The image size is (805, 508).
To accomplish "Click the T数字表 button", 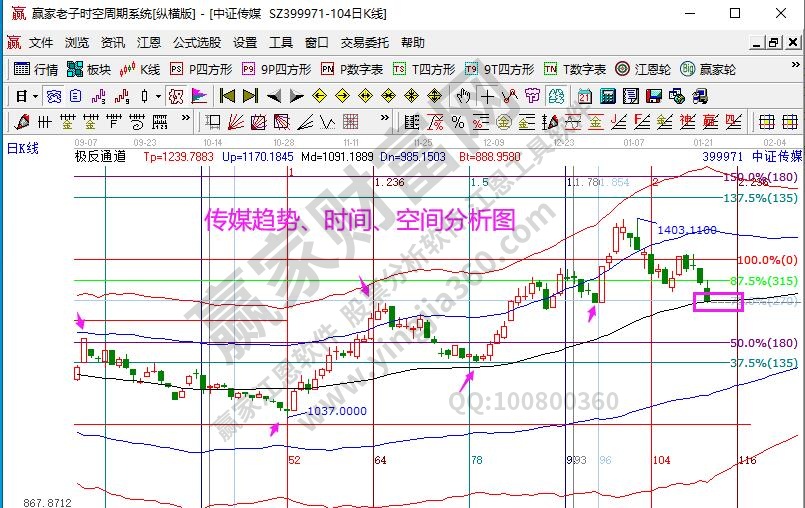I will point(575,70).
